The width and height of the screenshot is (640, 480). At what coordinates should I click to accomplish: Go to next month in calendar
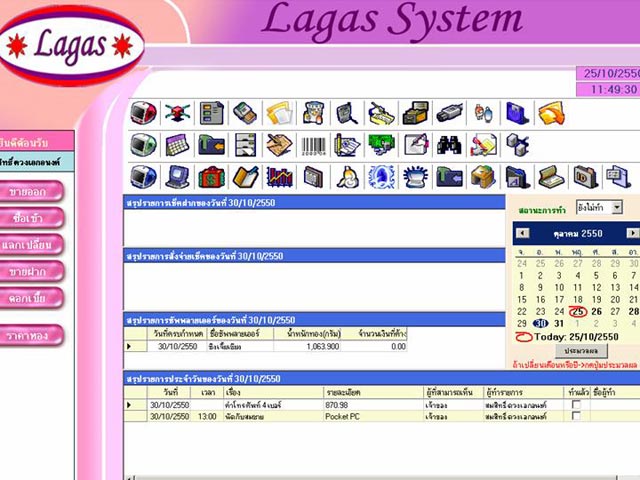(633, 233)
